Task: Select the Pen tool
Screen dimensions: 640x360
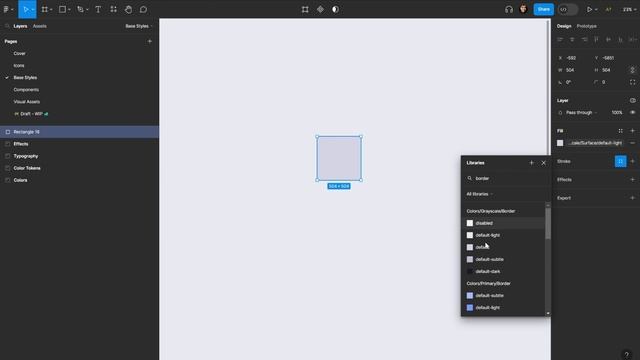Action: [80, 9]
